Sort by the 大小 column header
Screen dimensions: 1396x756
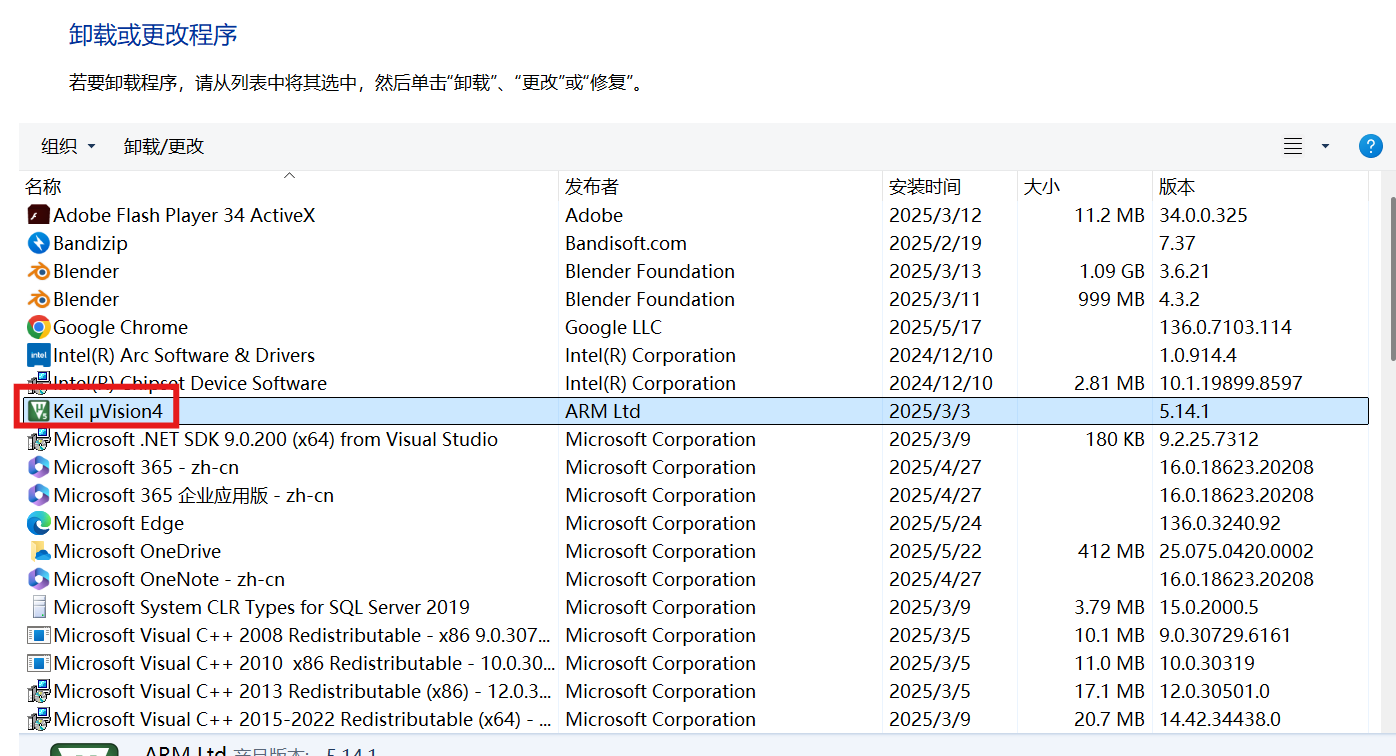click(x=1084, y=187)
